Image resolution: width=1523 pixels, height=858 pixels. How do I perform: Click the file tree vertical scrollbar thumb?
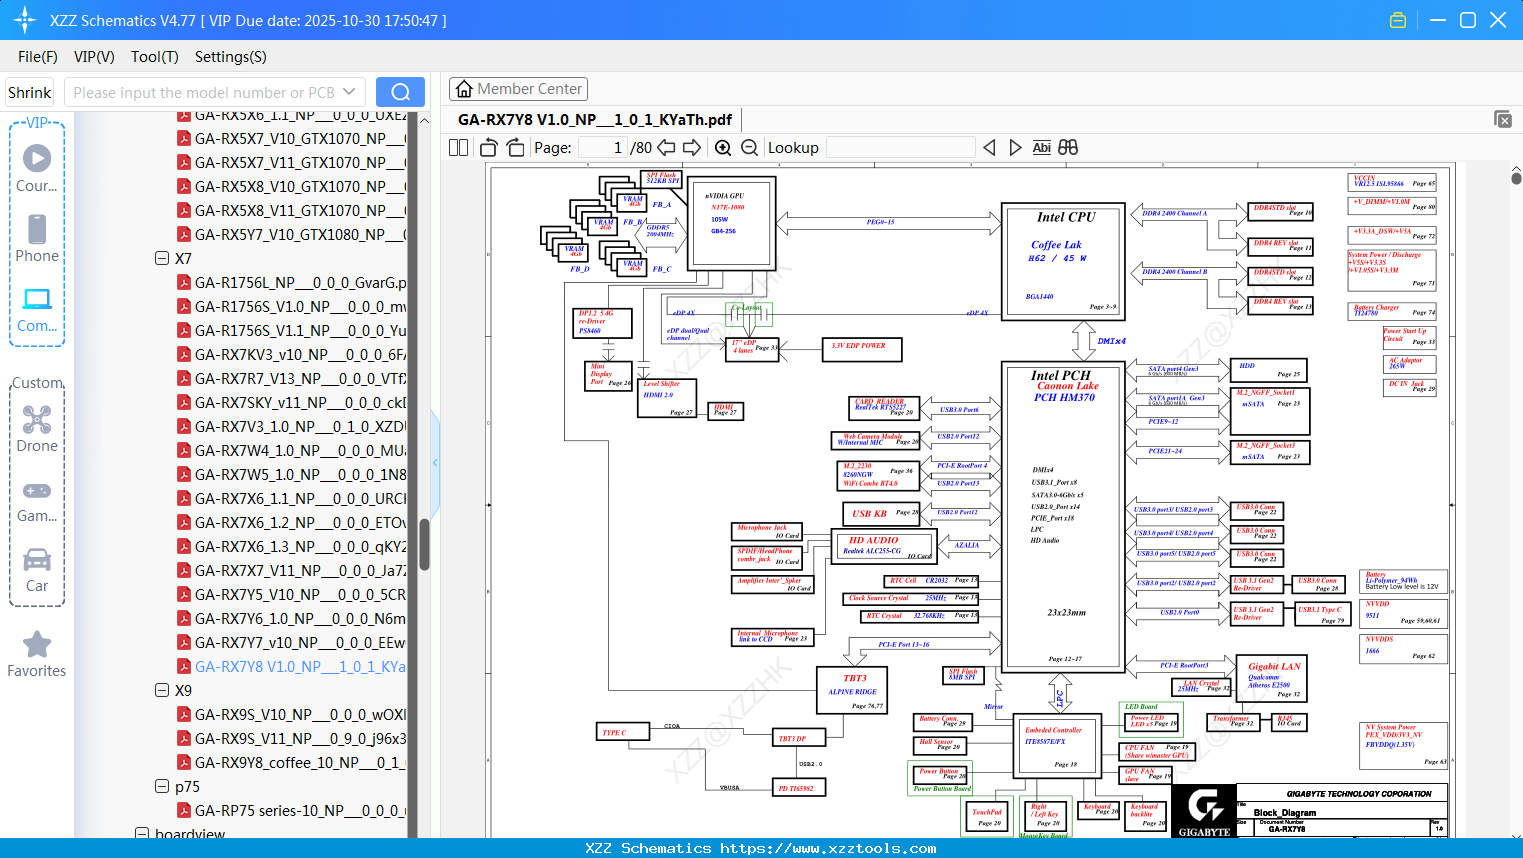click(424, 544)
